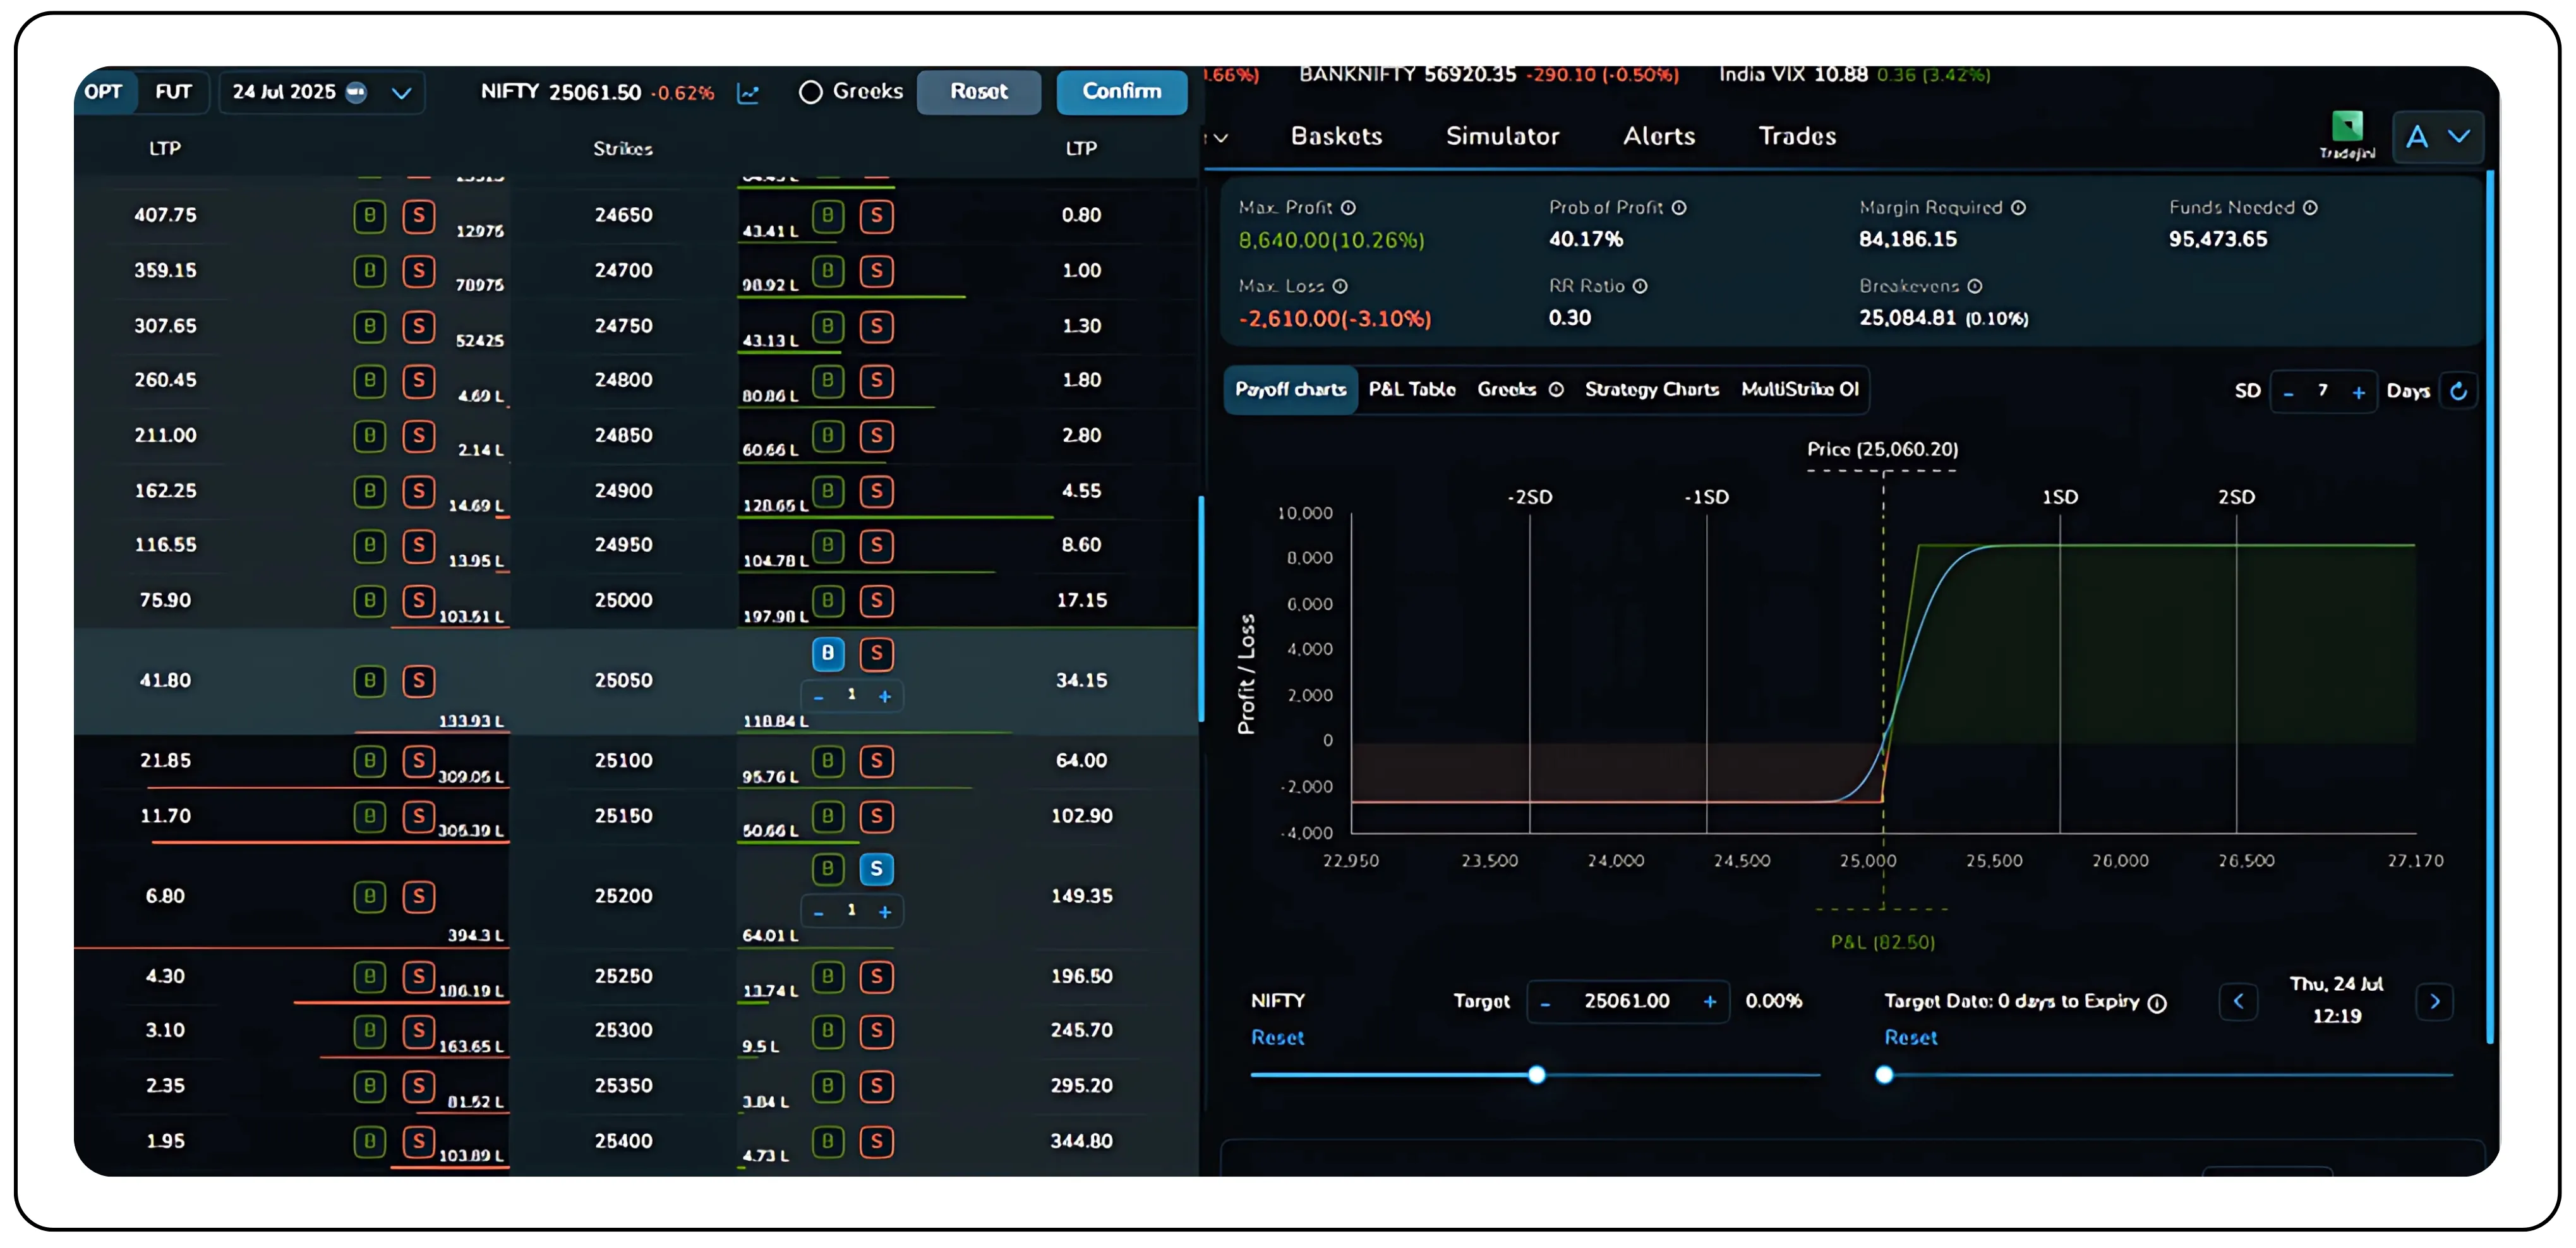The width and height of the screenshot is (2576, 1248).
Task: Click the target price input showing 25061.00
Action: pos(1627,1001)
